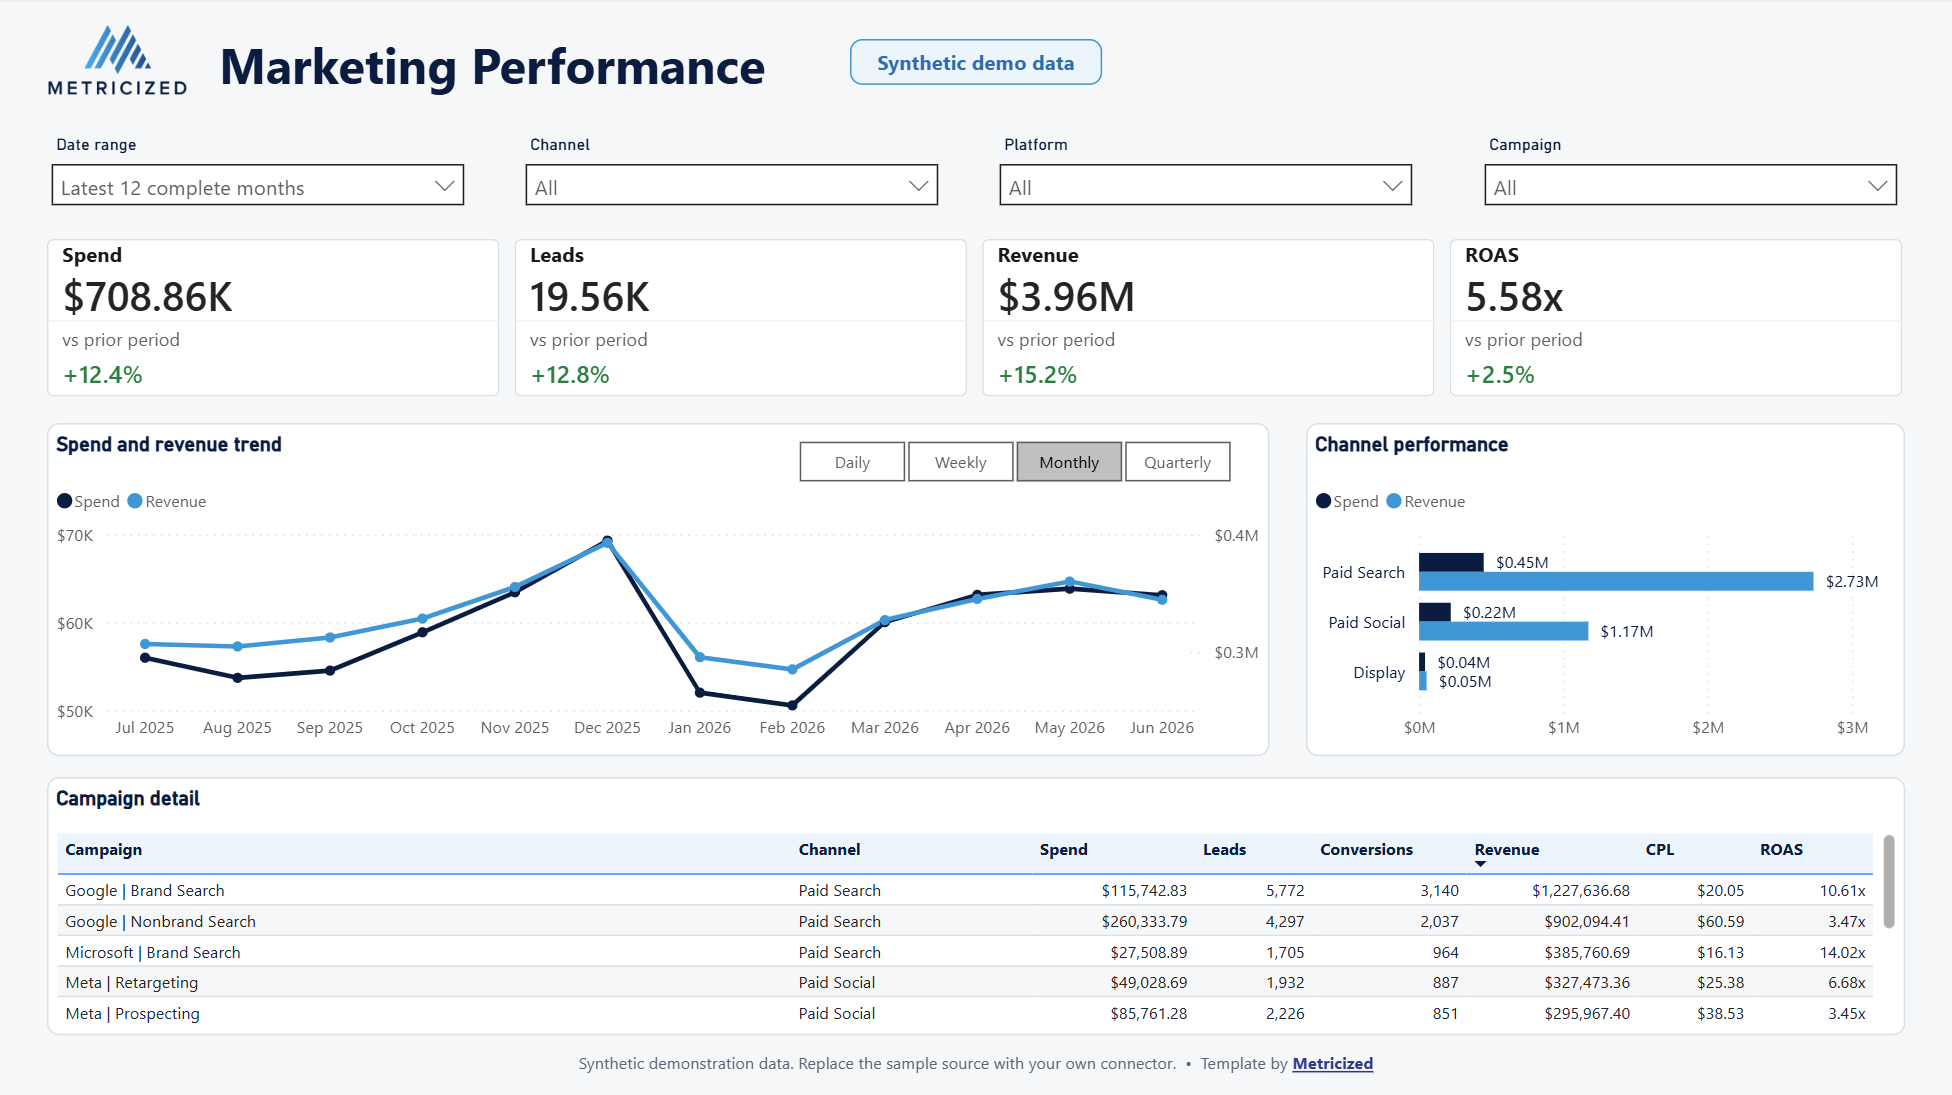
Task: Select the Google | Nonbrand Search row
Action: point(965,921)
